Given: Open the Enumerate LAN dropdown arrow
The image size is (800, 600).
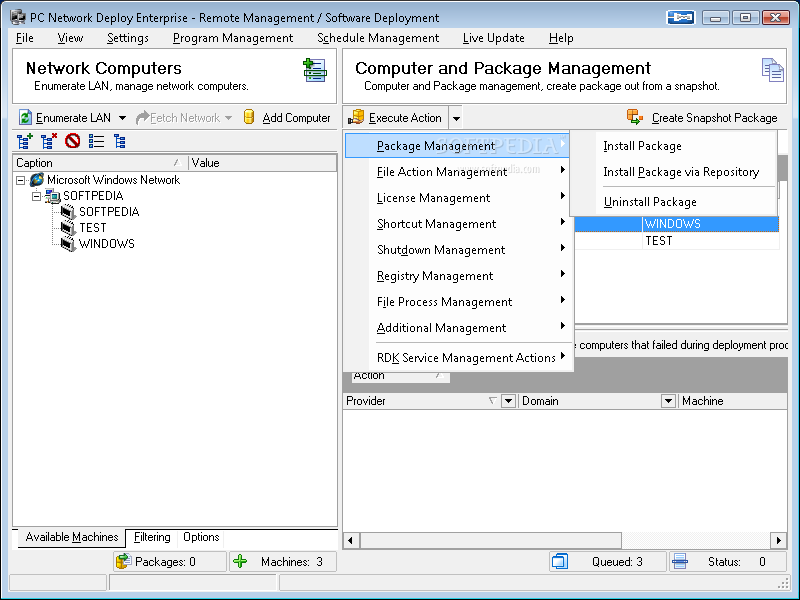Looking at the screenshot, I should (122, 118).
